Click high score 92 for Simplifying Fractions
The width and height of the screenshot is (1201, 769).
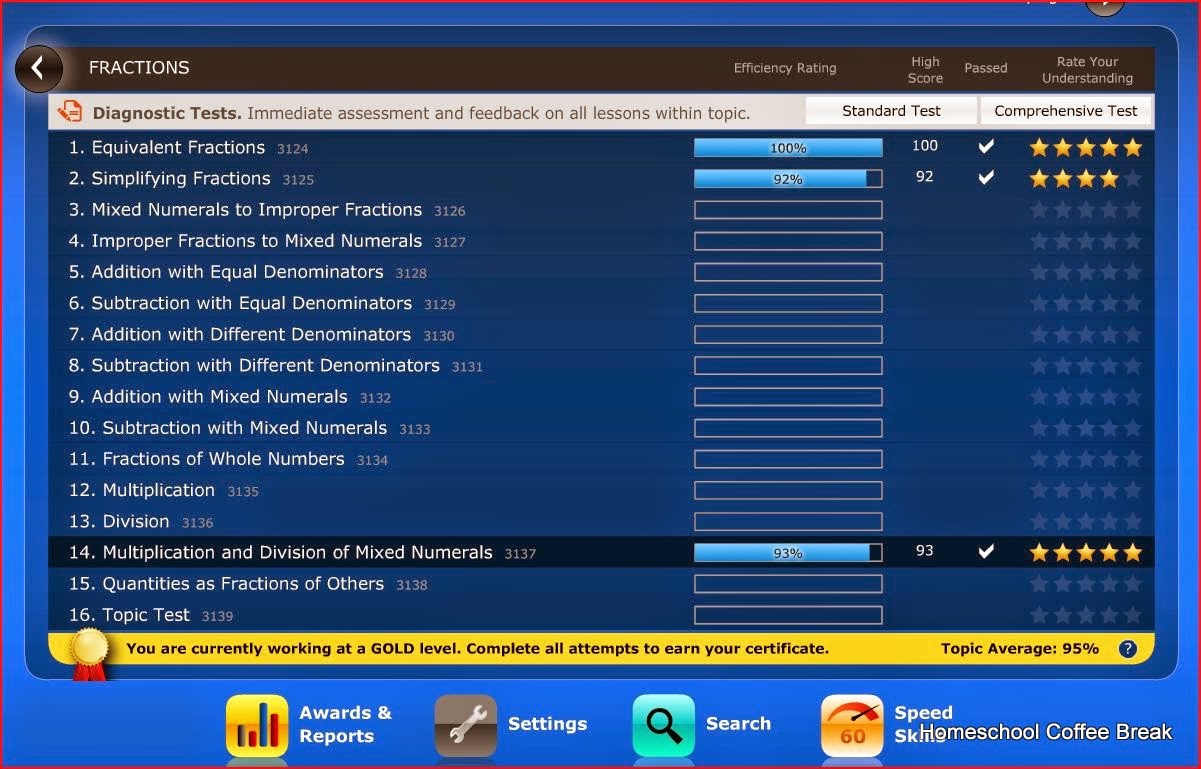pos(924,177)
